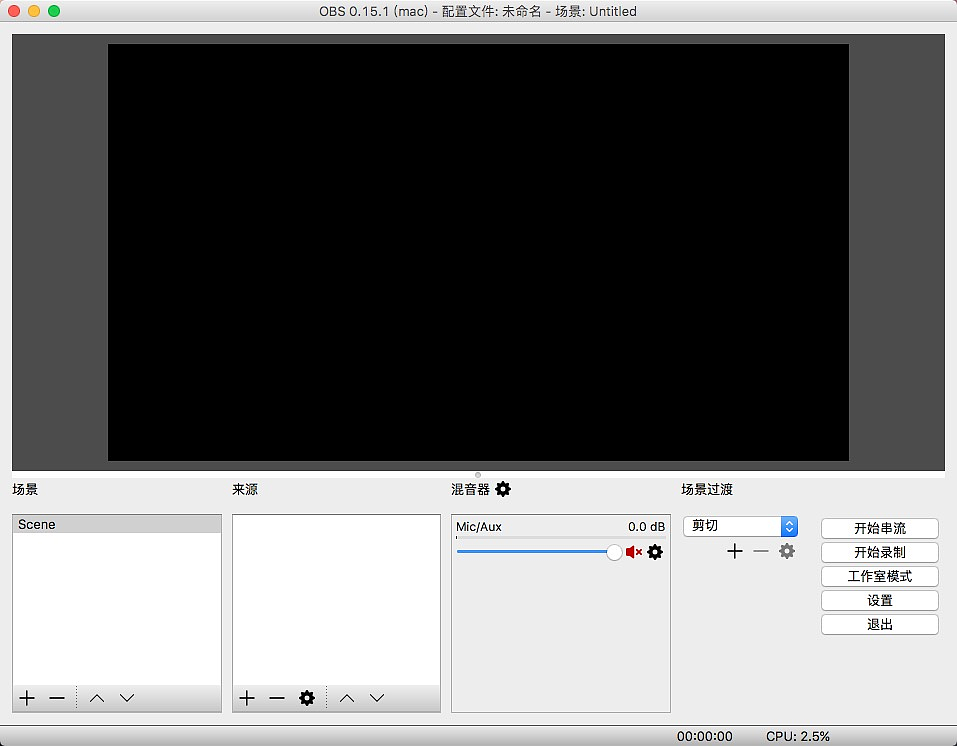This screenshot has height=746, width=957.
Task: Move scene up with arrow icon
Action: click(x=97, y=698)
